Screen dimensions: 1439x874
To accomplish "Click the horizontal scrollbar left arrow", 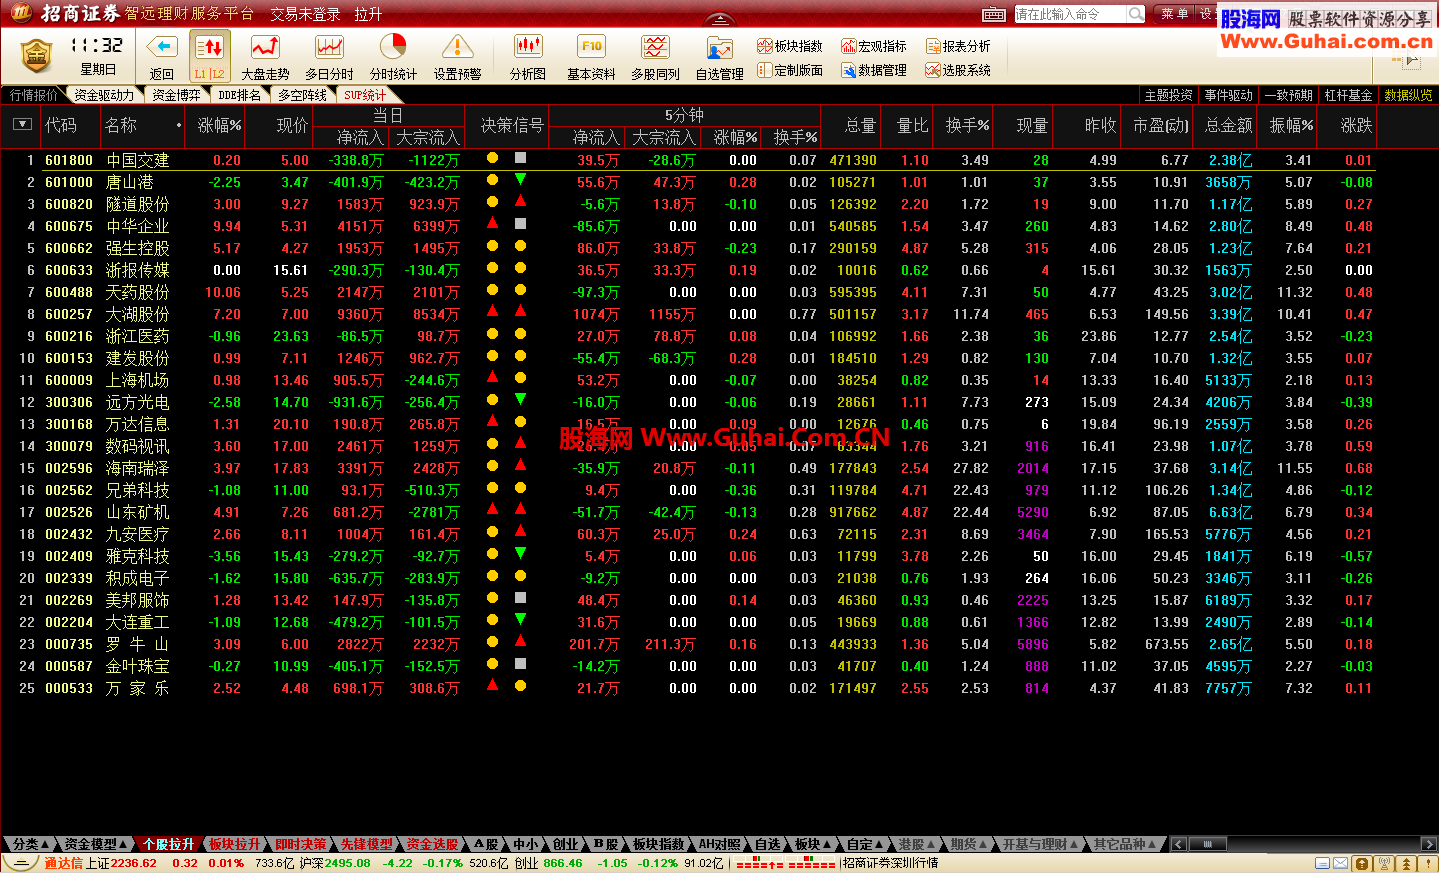I will point(1179,845).
